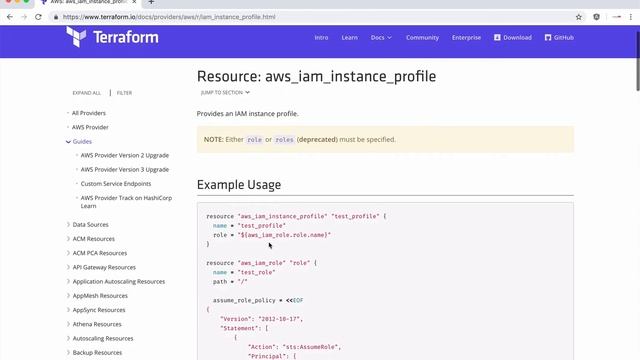
Task: Open the Jump To Section dropdown
Action: tap(225, 93)
